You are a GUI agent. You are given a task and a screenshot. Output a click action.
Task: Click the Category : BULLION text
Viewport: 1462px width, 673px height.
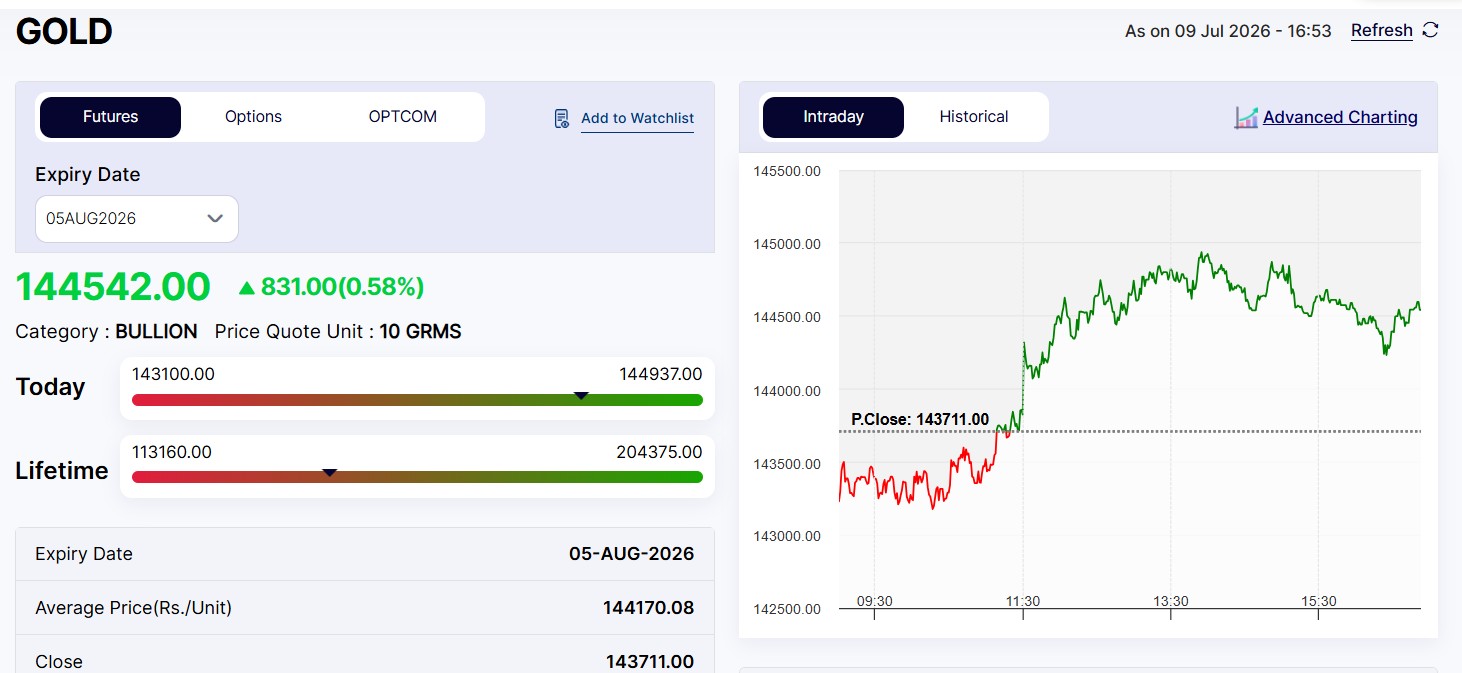[106, 332]
